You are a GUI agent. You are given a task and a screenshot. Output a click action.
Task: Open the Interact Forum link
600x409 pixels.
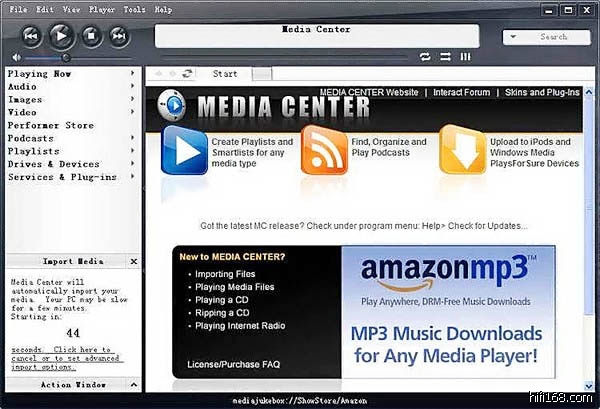click(462, 92)
